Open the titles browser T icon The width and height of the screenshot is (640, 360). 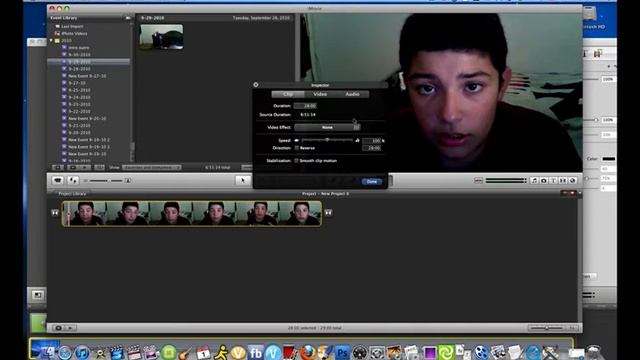553,180
